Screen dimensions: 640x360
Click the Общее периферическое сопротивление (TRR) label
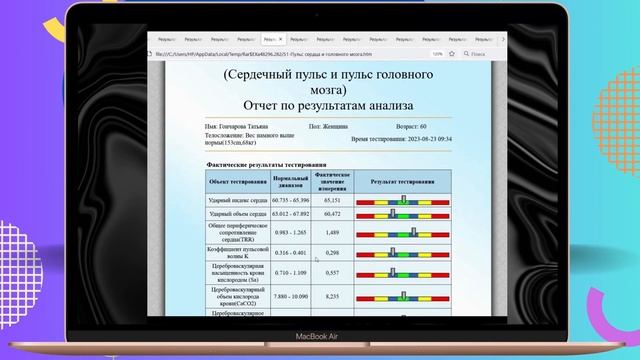pos(238,233)
